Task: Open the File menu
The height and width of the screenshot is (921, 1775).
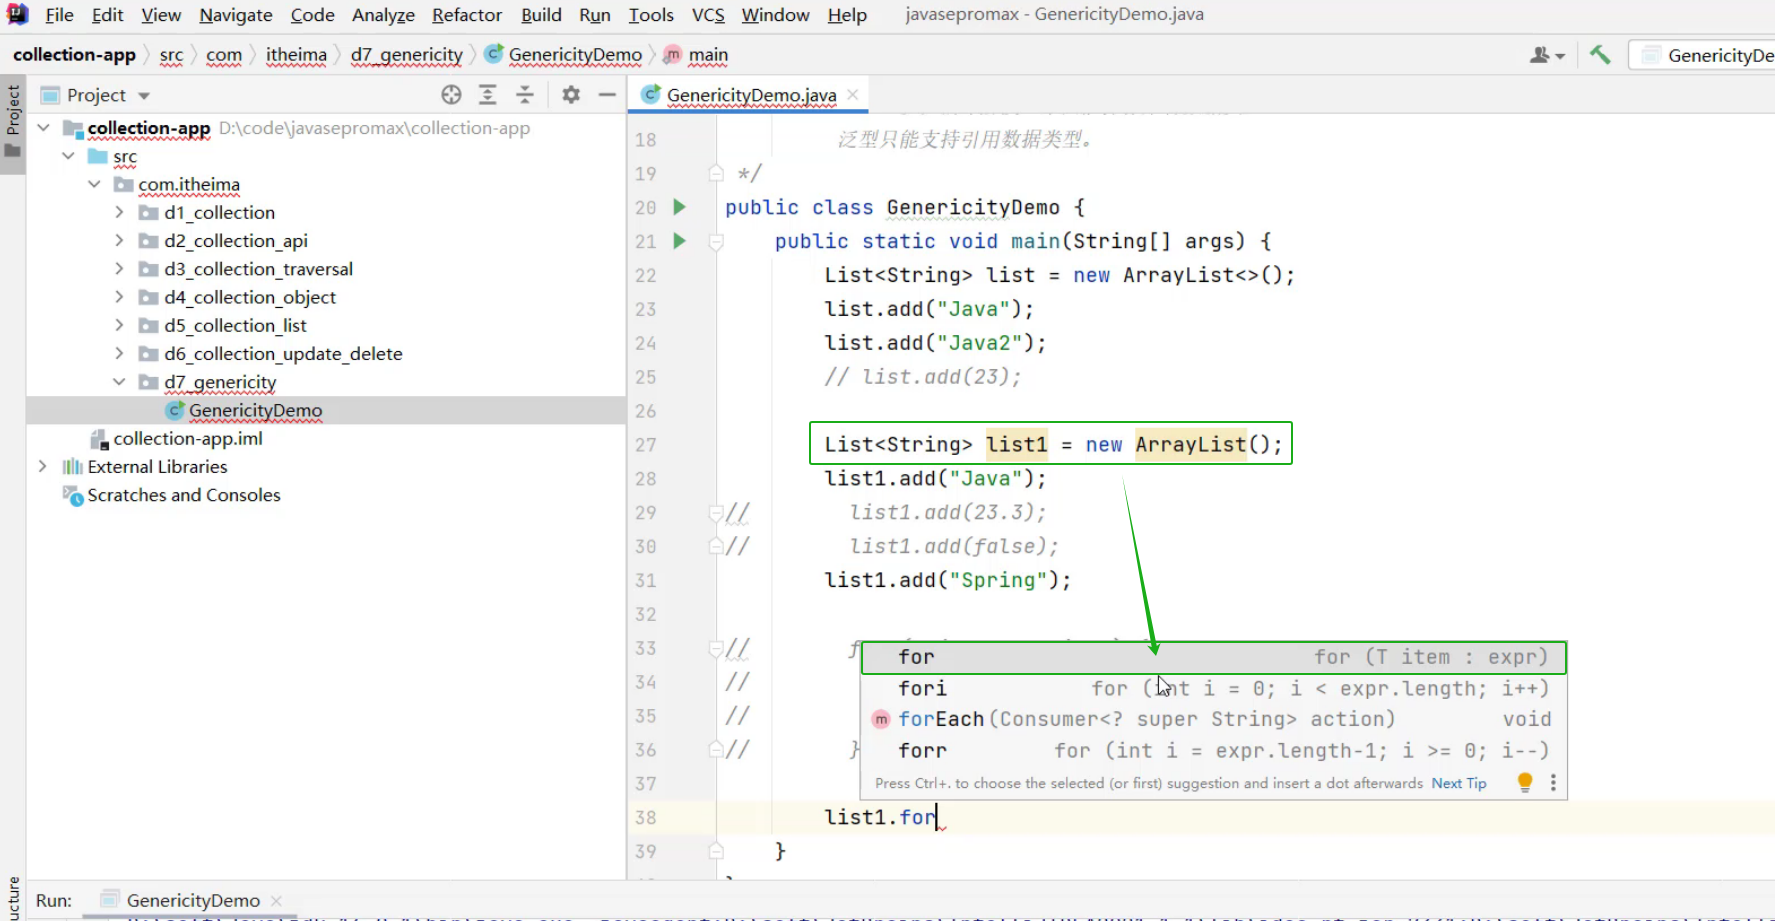Action: [x=59, y=15]
